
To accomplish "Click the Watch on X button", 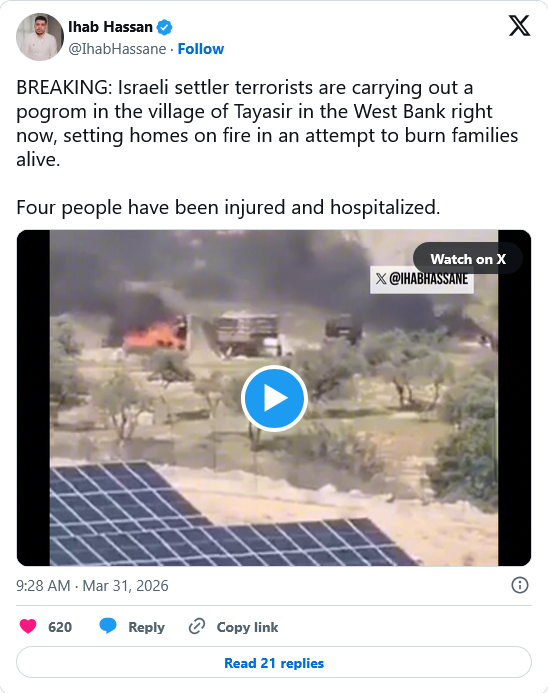I will click(x=468, y=259).
